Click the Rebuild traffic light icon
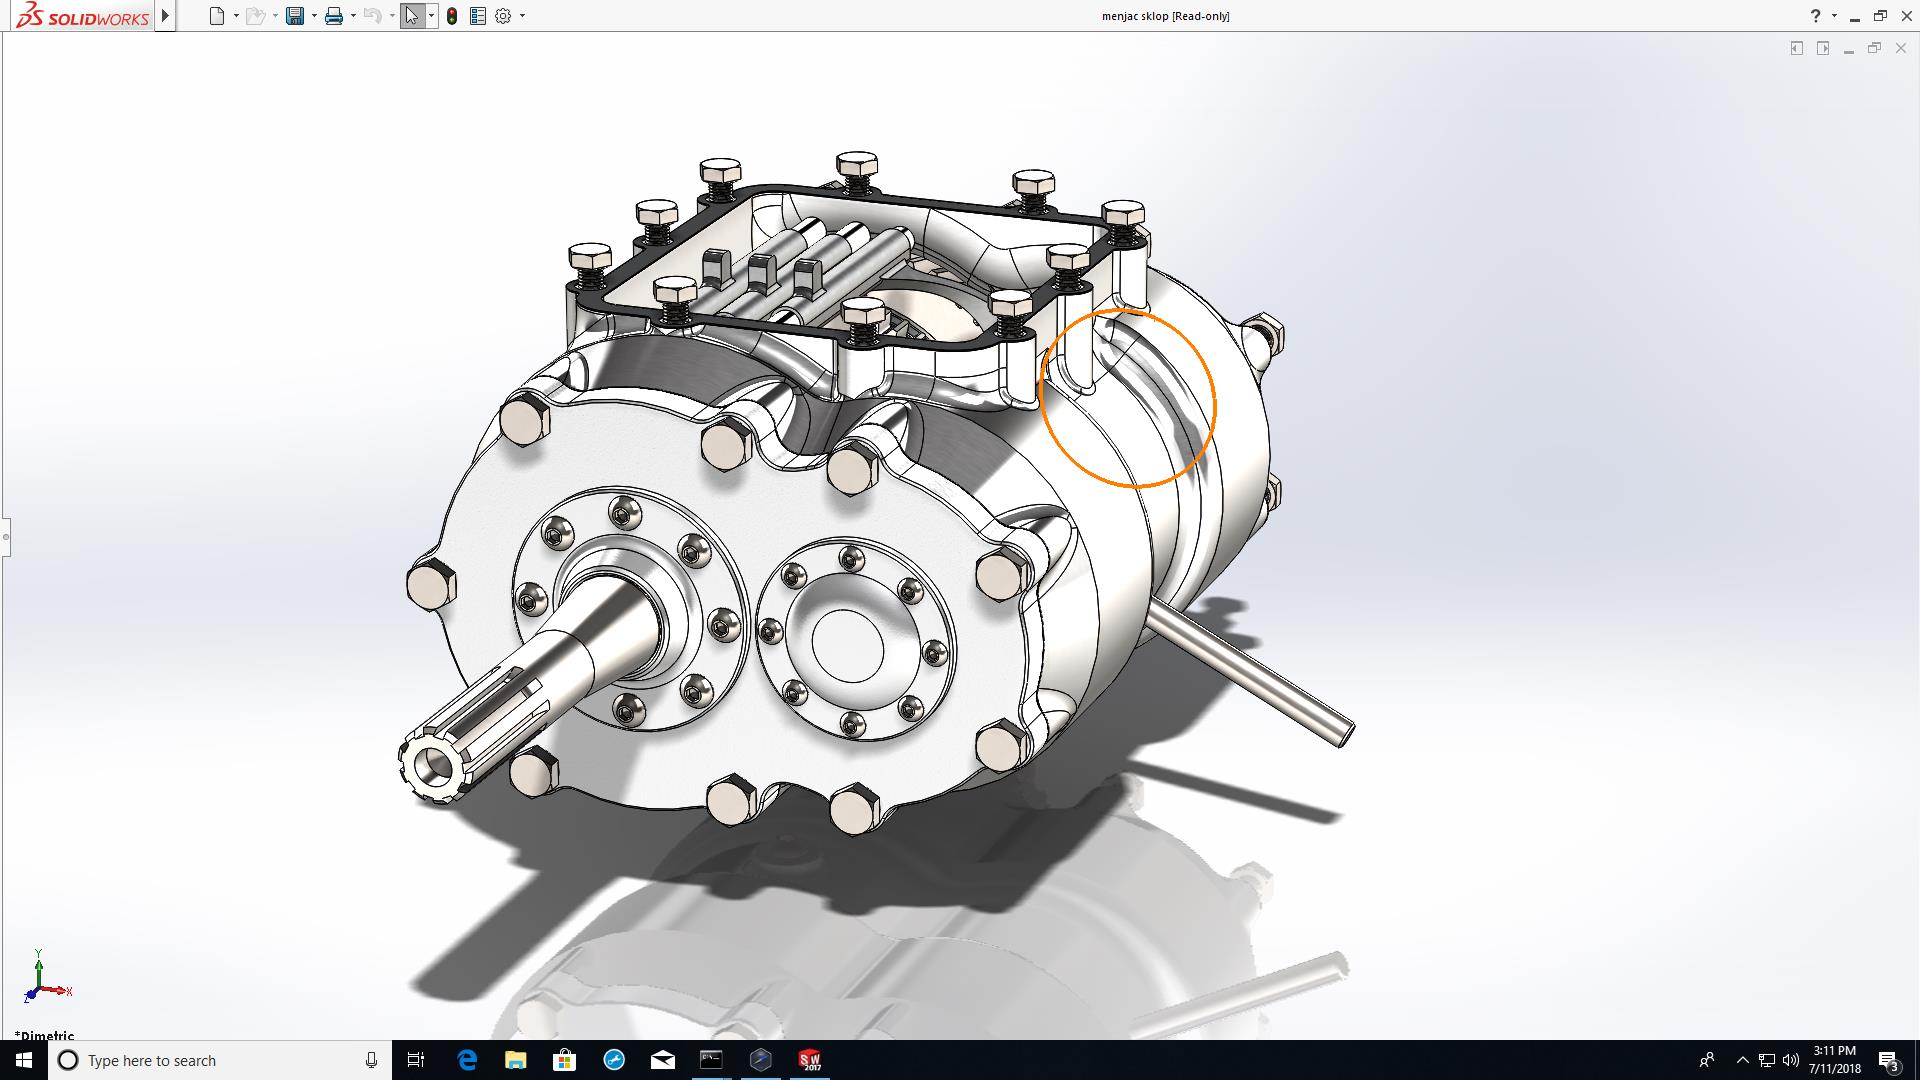Screen dimensions: 1920x1080 click(x=452, y=16)
